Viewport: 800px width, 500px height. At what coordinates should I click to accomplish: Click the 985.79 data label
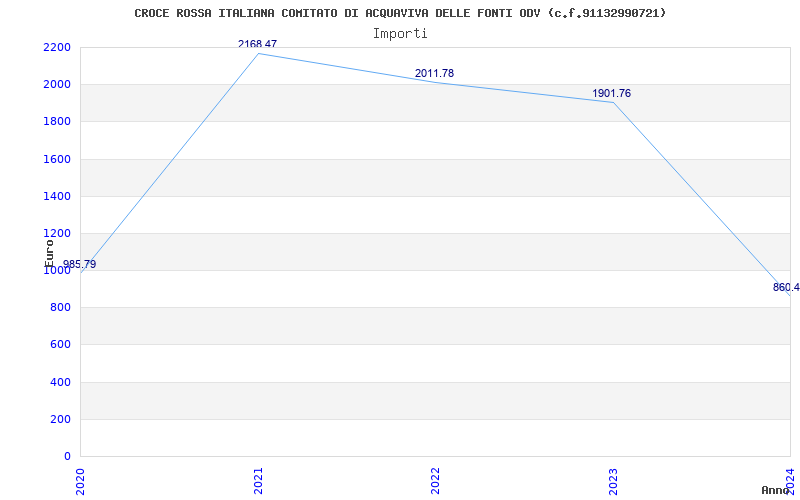(79, 264)
